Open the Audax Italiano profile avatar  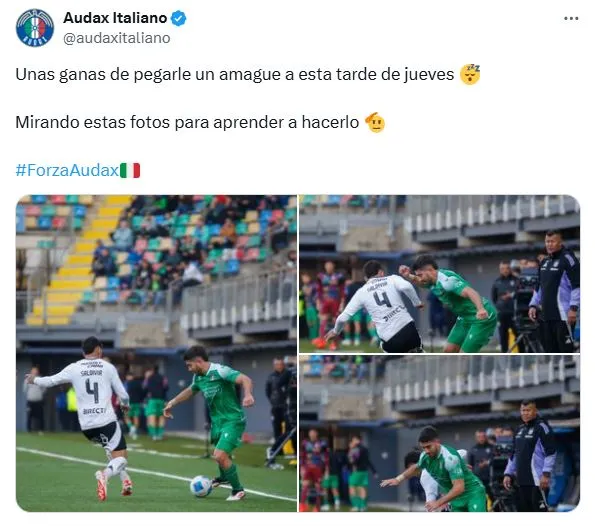point(35,28)
